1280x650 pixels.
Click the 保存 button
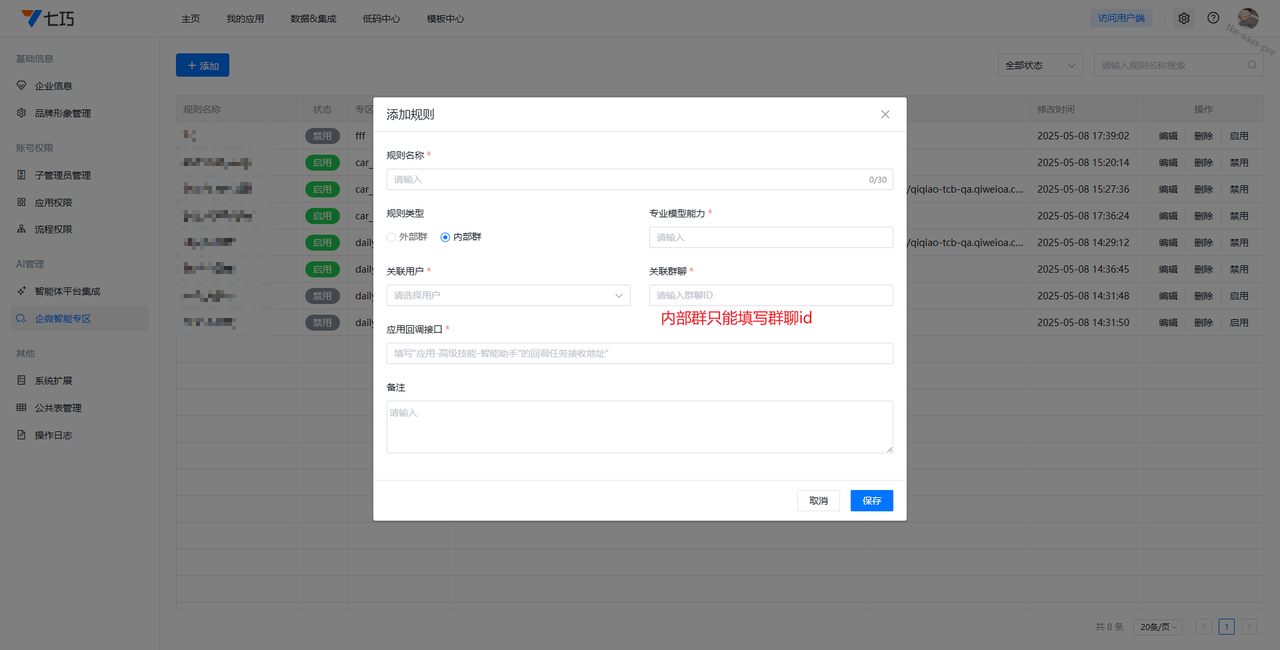pyautogui.click(x=871, y=501)
